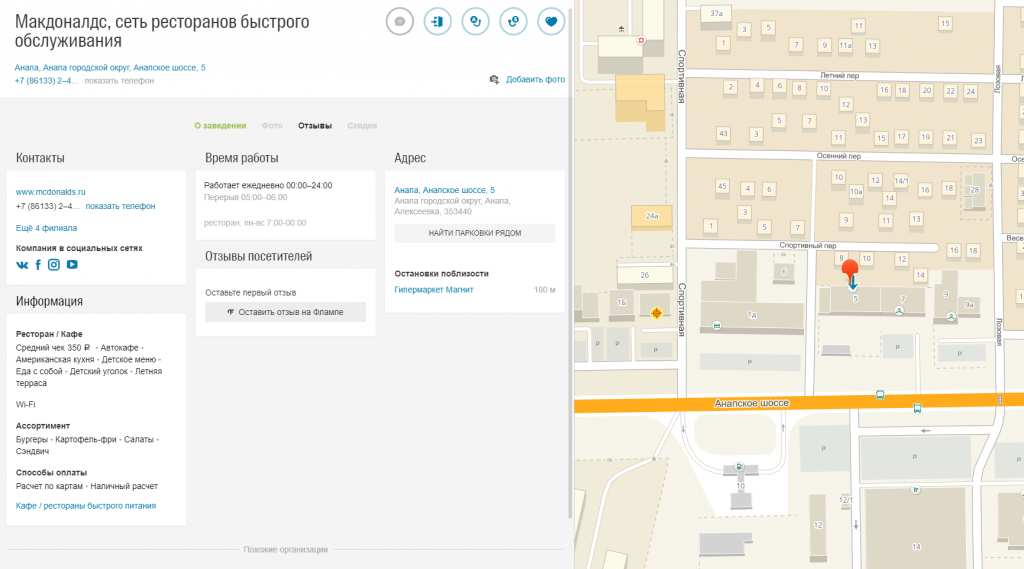Open the Facebook social icon
Image resolution: width=1024 pixels, height=569 pixels.
pos(39,265)
